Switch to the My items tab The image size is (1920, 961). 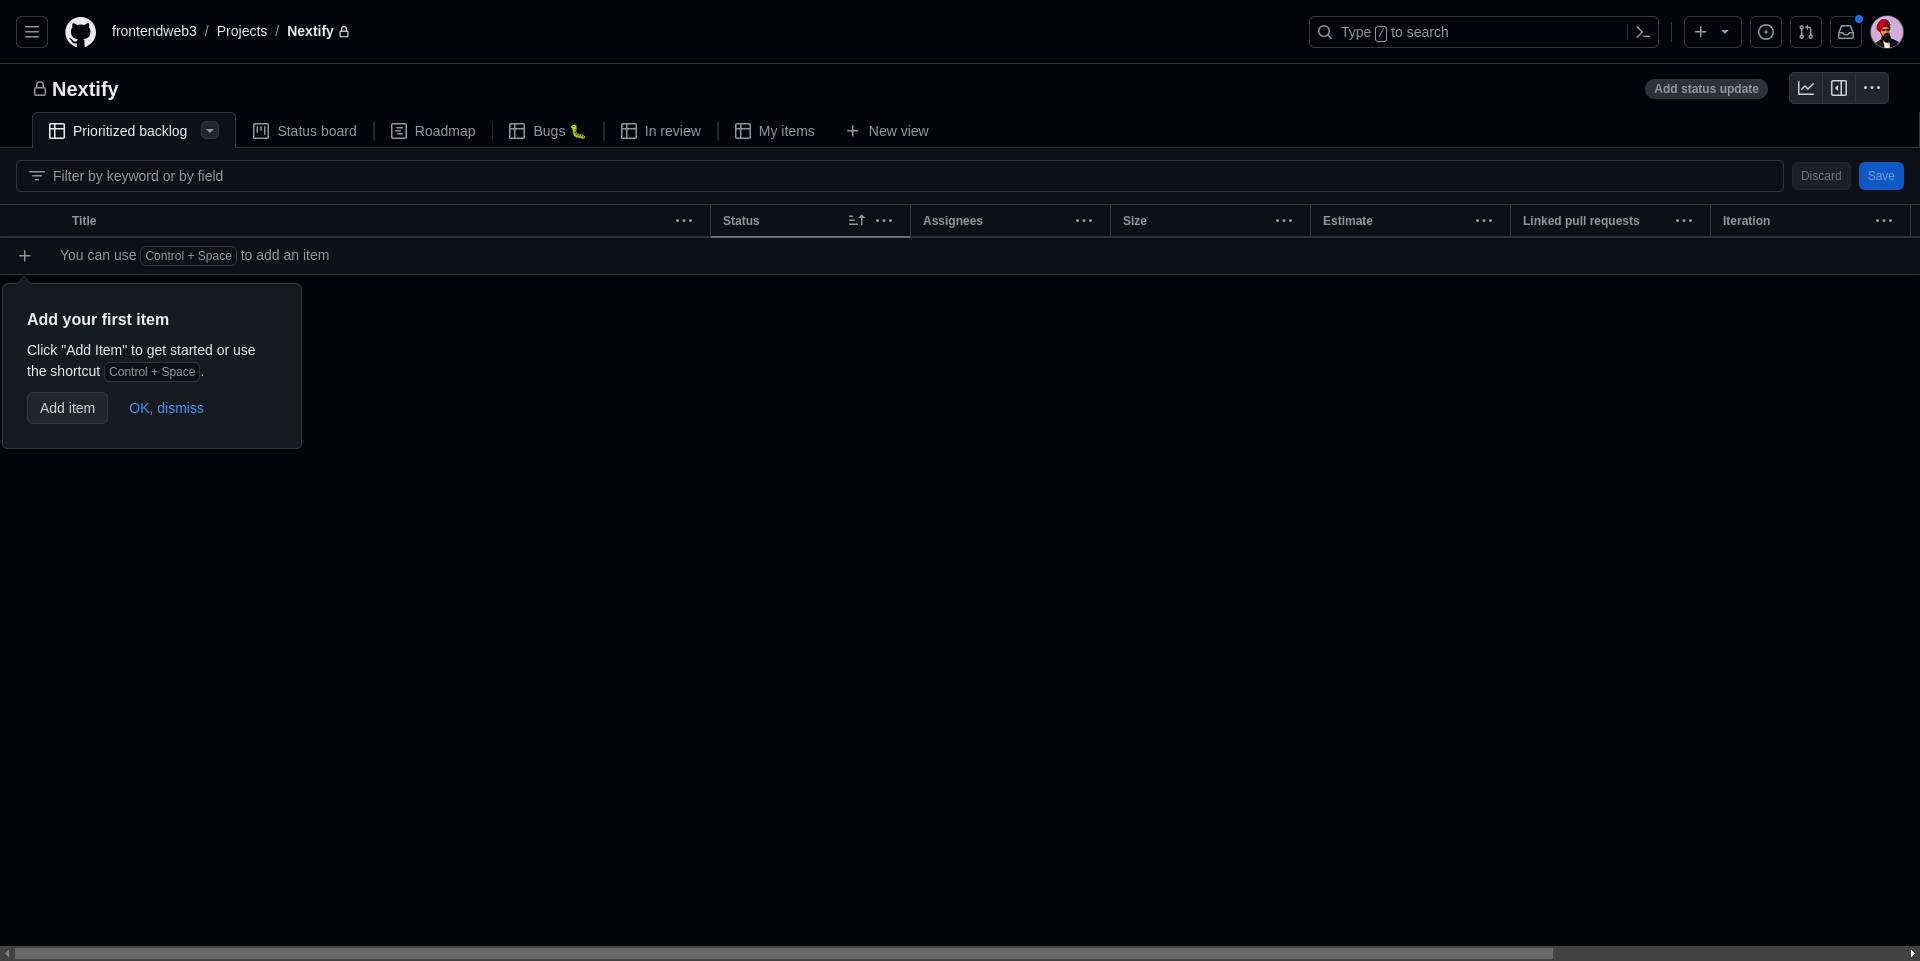[775, 131]
